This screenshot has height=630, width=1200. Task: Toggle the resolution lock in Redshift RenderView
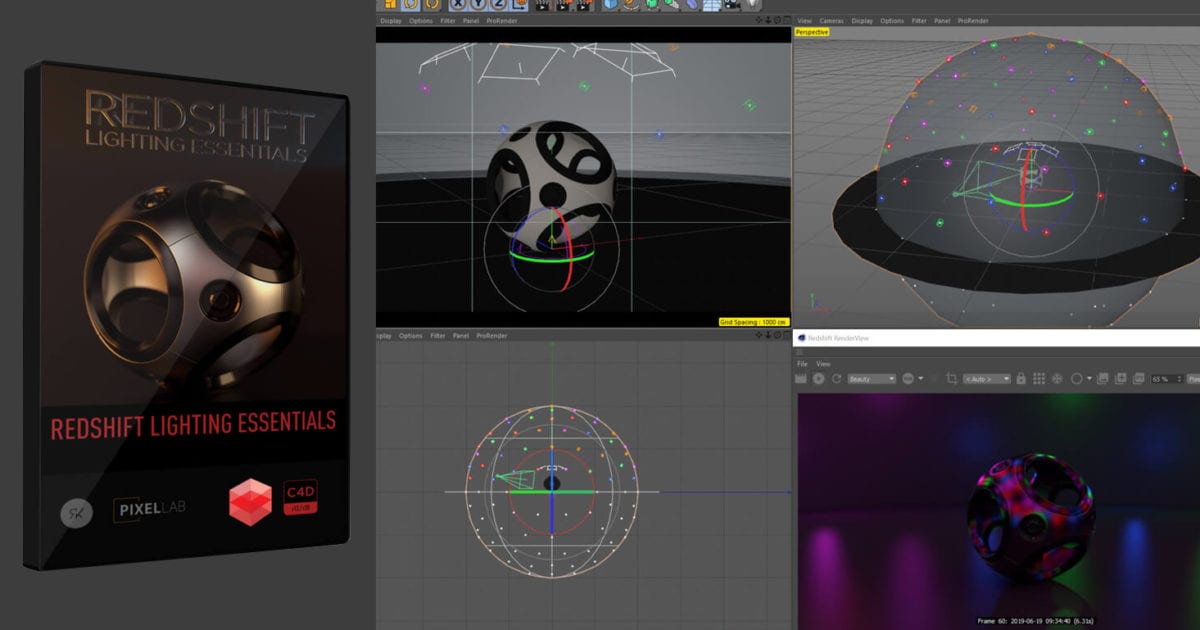(x=1021, y=379)
